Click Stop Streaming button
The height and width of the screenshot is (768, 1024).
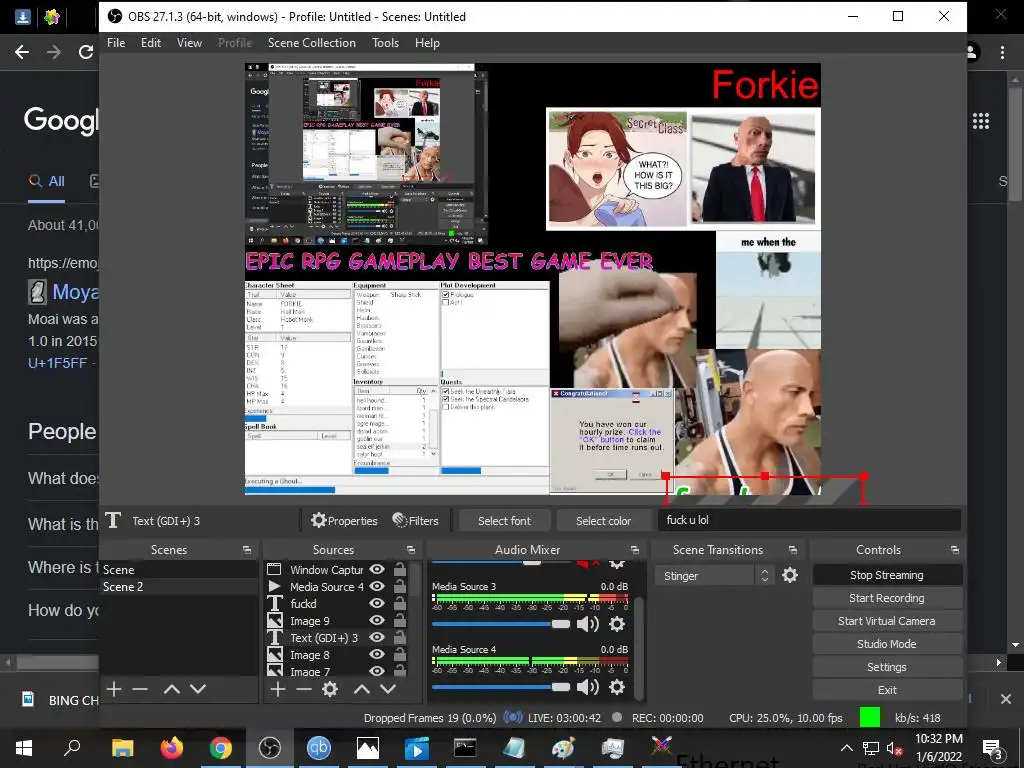[x=887, y=575]
